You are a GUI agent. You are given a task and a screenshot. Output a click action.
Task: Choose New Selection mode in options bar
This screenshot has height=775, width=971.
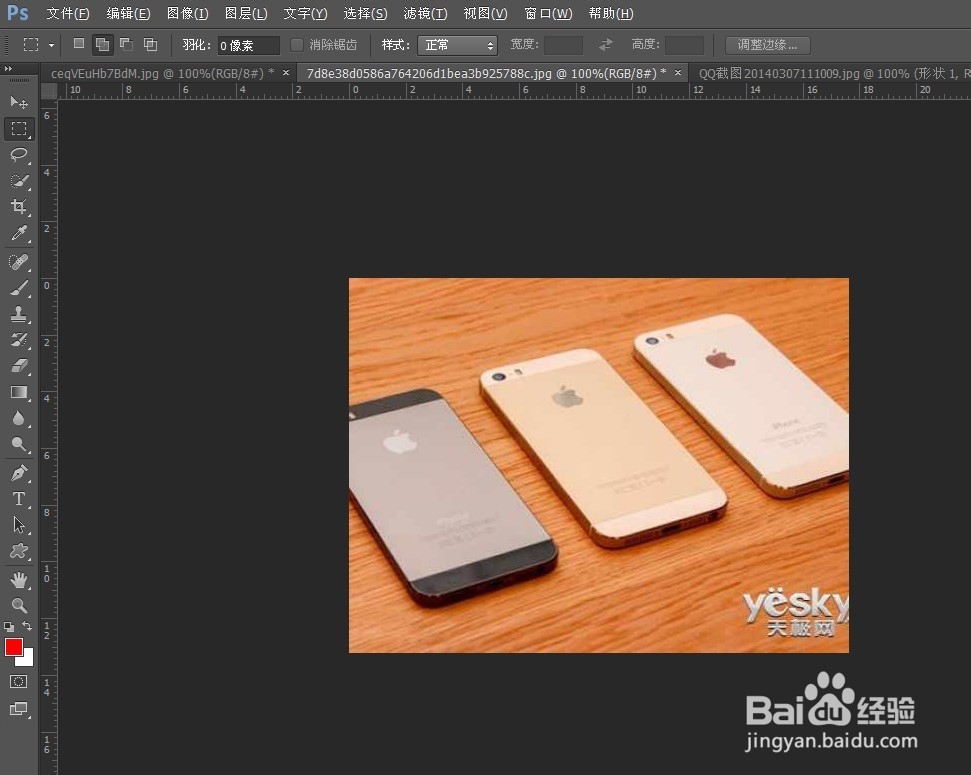[79, 44]
